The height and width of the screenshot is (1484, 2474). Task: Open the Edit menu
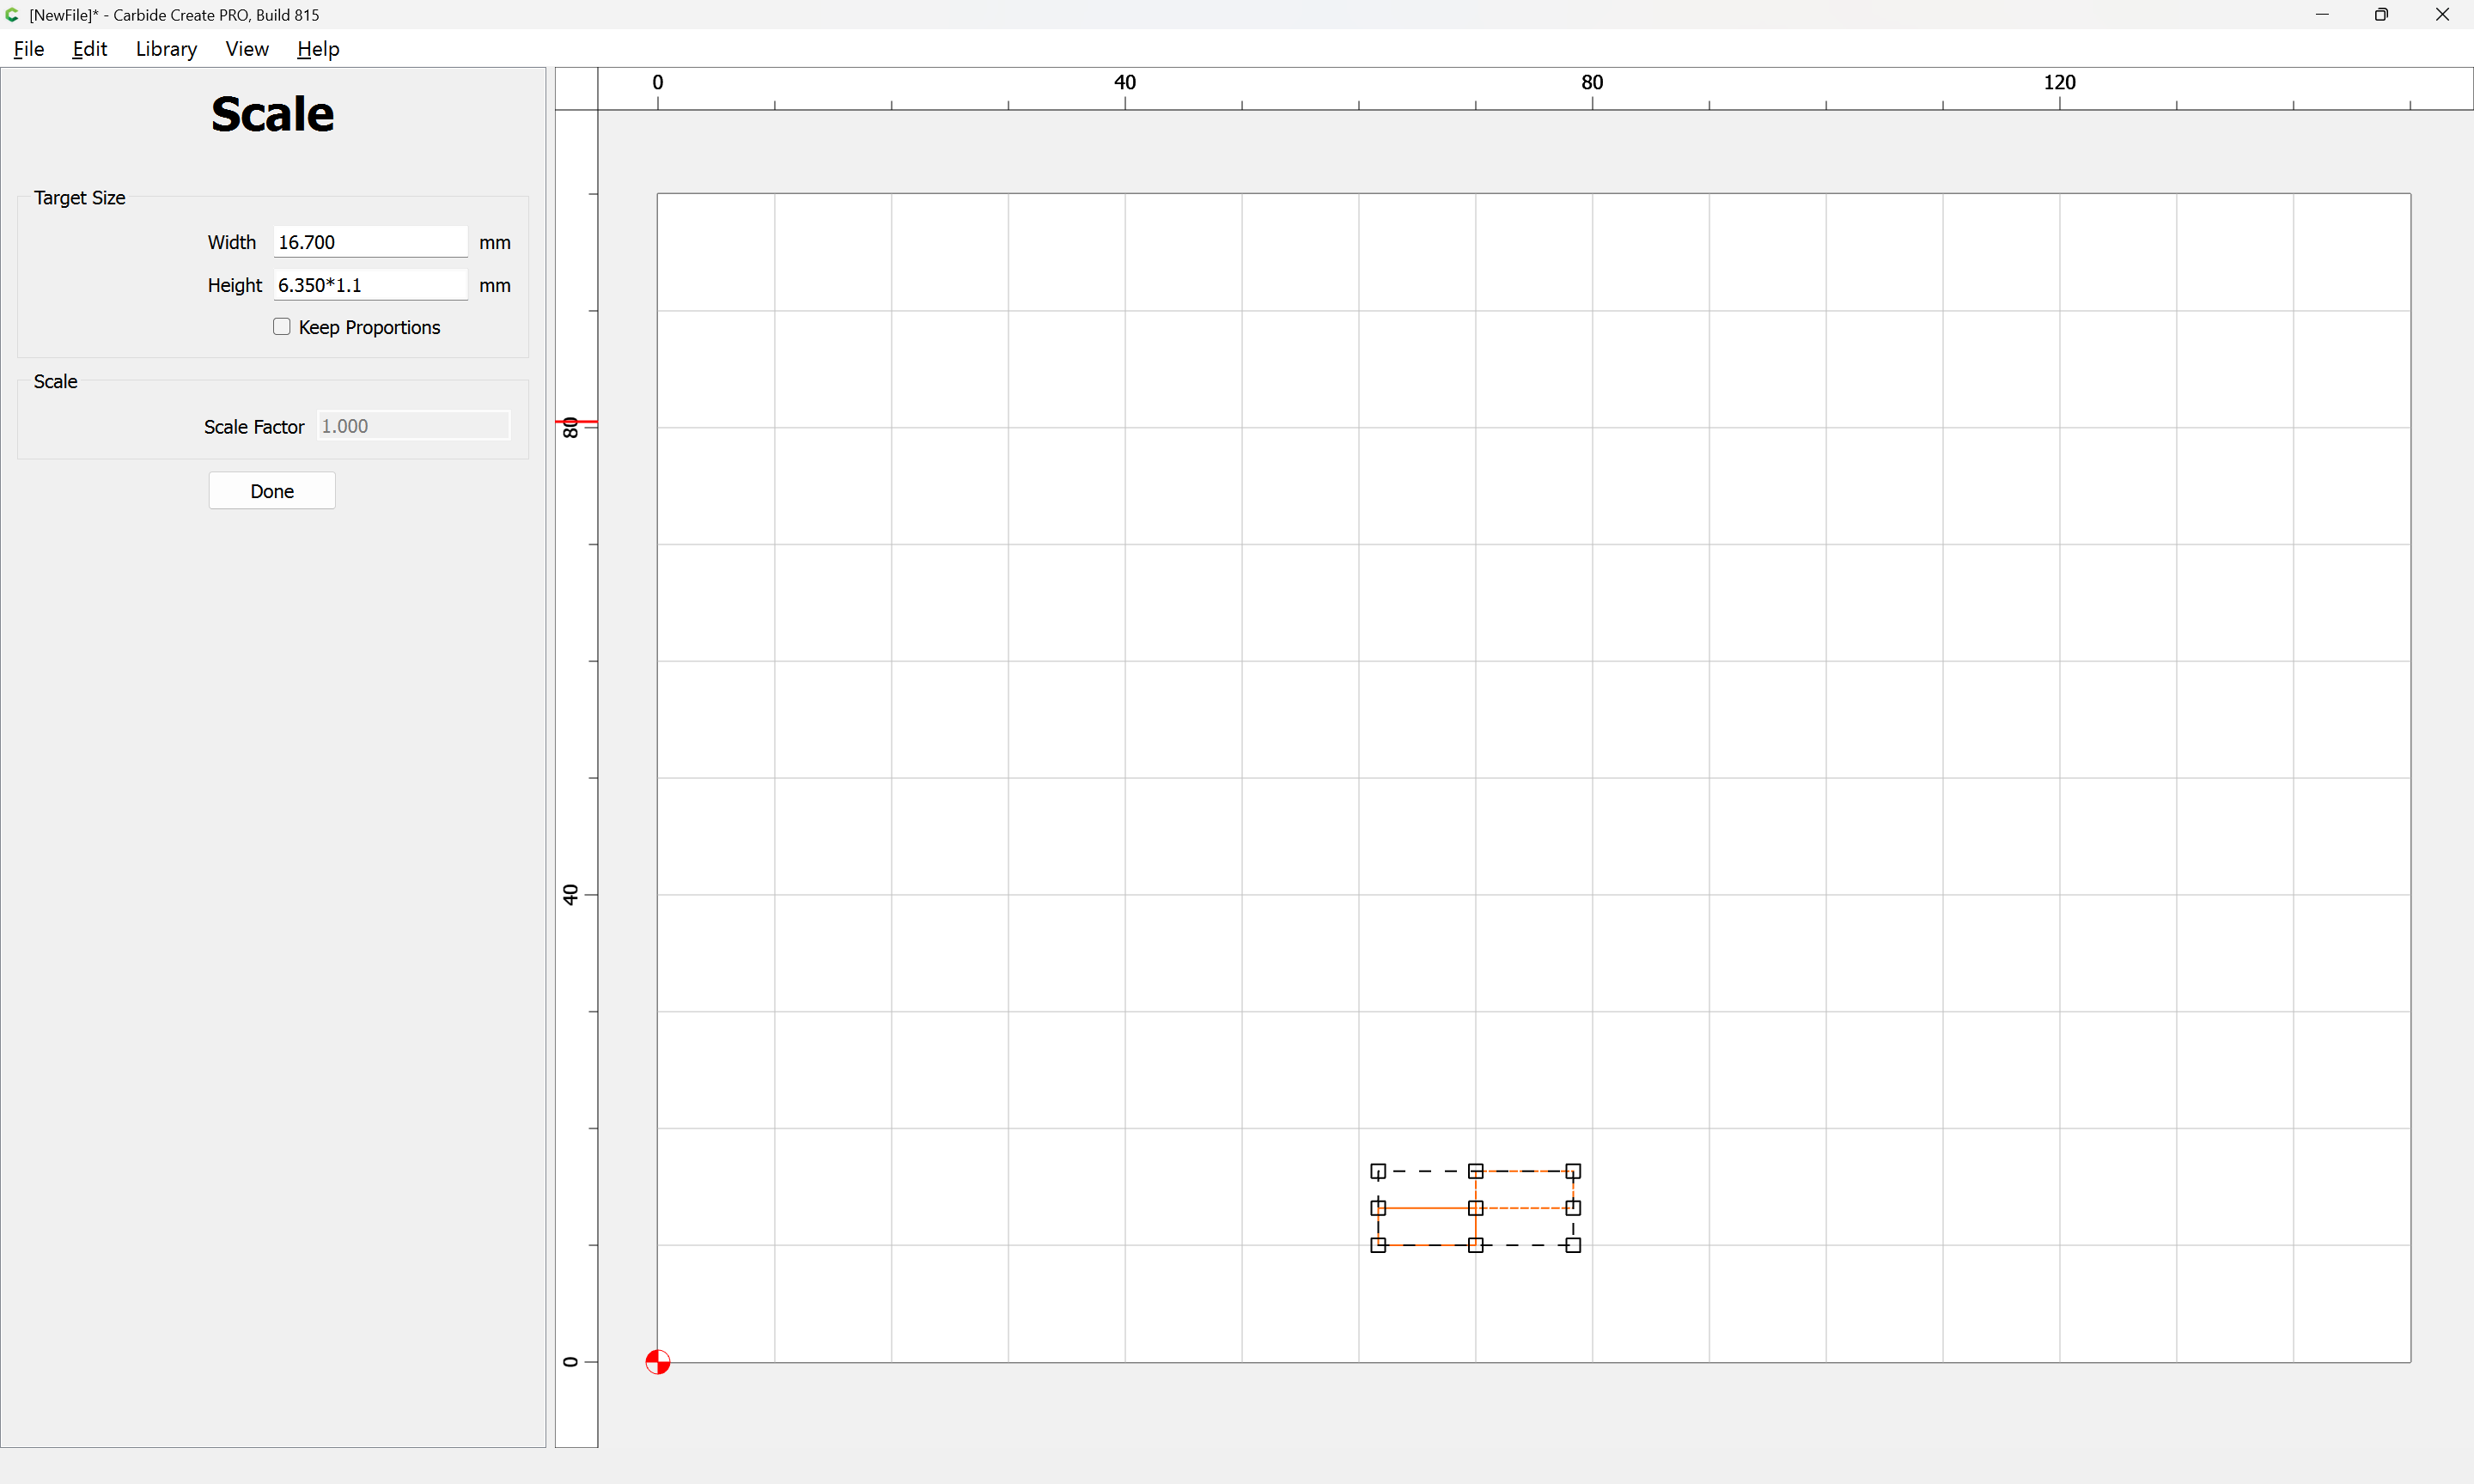point(89,49)
